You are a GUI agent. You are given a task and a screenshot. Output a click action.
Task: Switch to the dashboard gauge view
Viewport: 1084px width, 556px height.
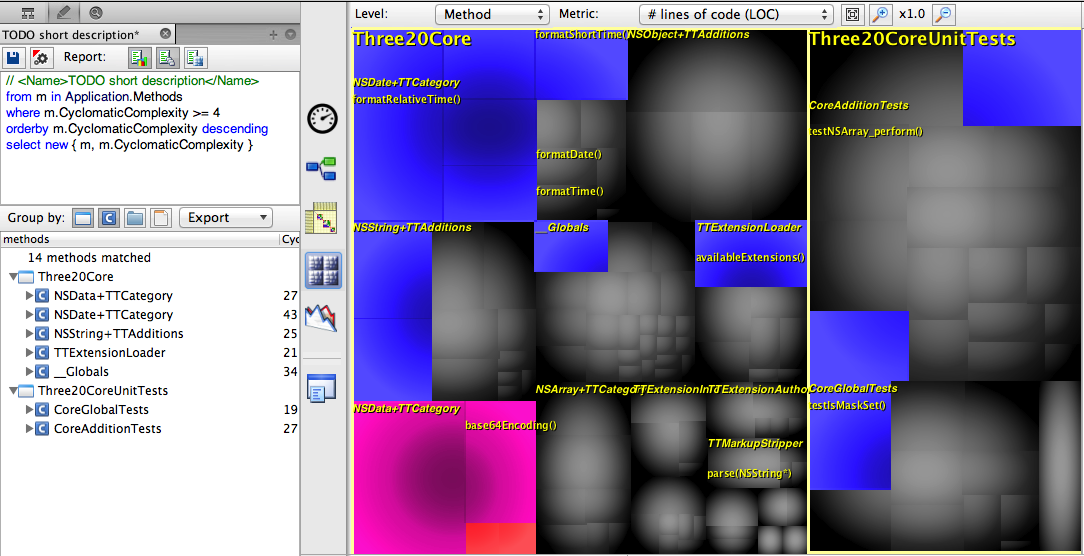pyautogui.click(x=322, y=118)
